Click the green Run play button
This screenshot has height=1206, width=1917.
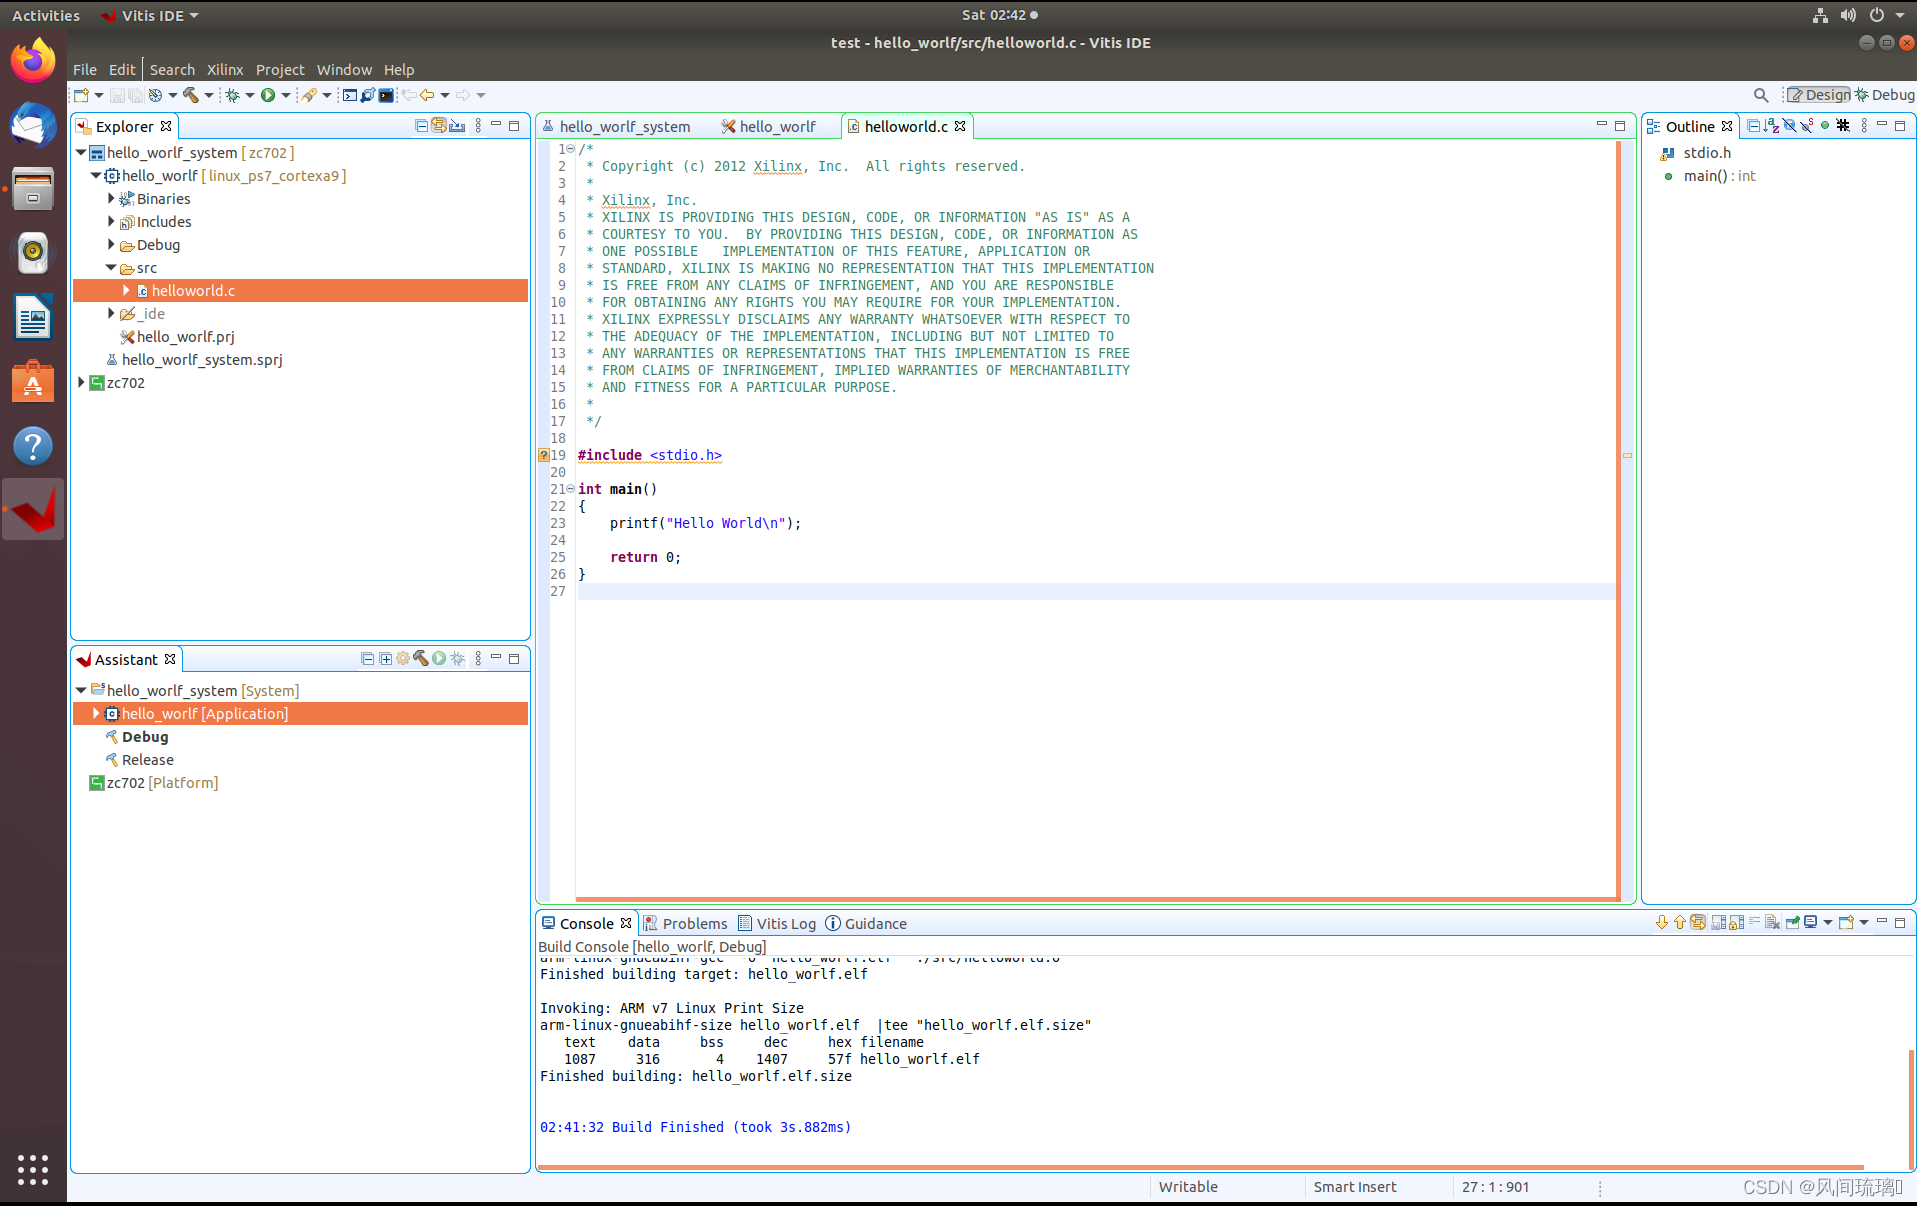(268, 95)
